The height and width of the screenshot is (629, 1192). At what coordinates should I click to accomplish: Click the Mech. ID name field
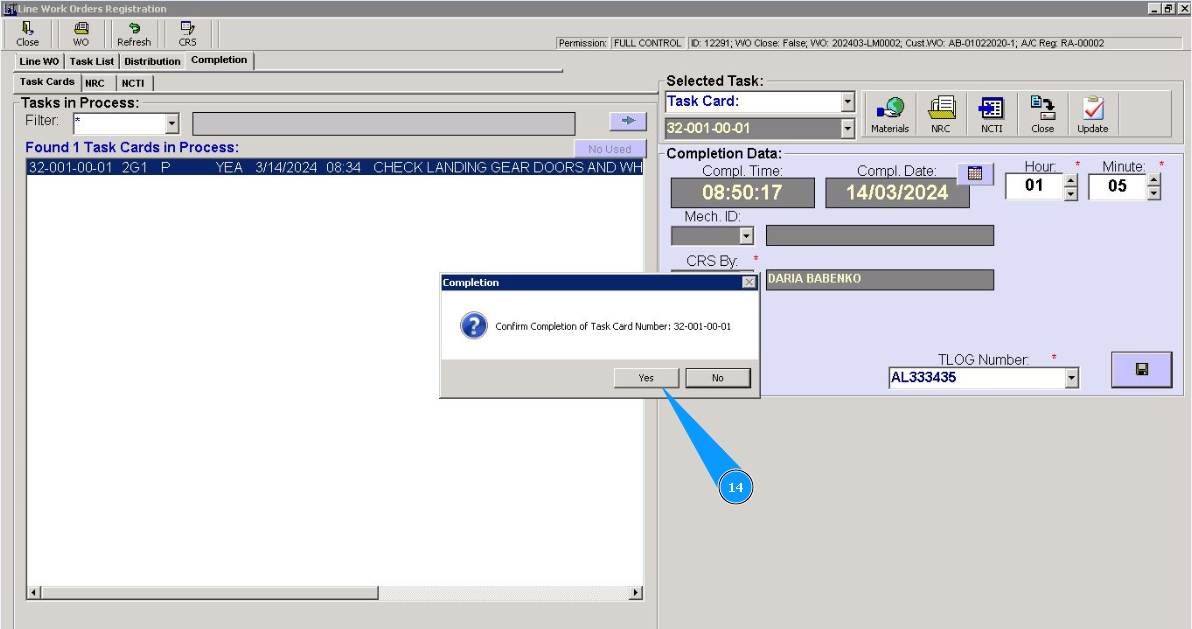[x=880, y=235]
